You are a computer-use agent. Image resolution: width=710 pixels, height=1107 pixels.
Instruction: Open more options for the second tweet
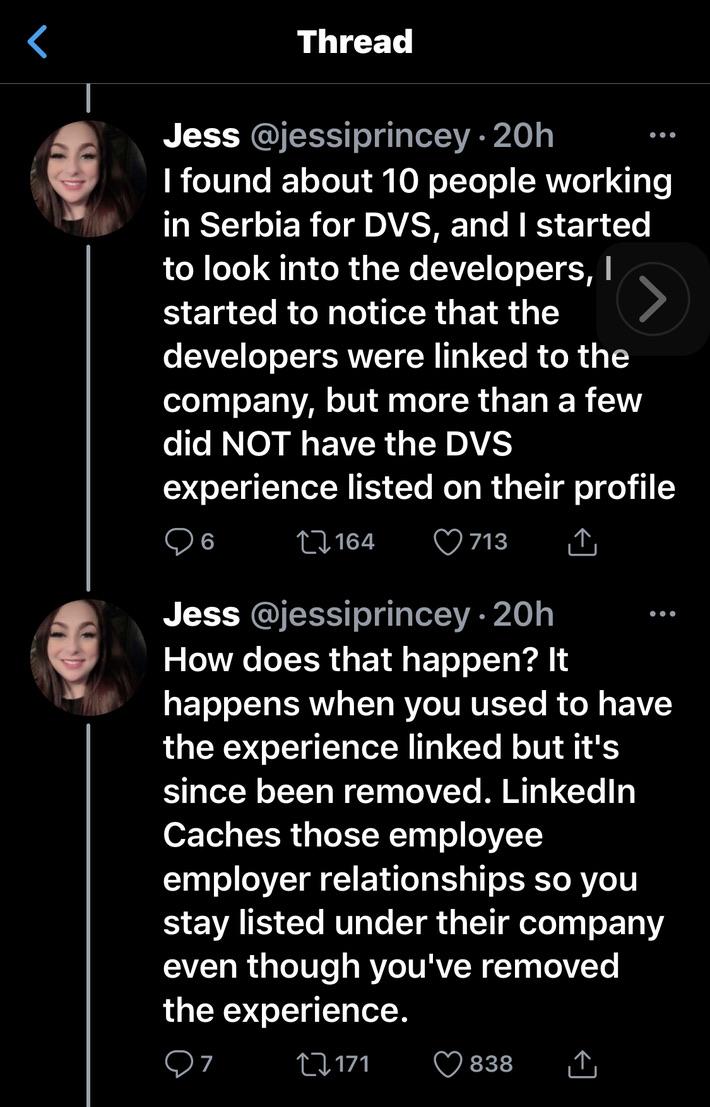click(662, 614)
